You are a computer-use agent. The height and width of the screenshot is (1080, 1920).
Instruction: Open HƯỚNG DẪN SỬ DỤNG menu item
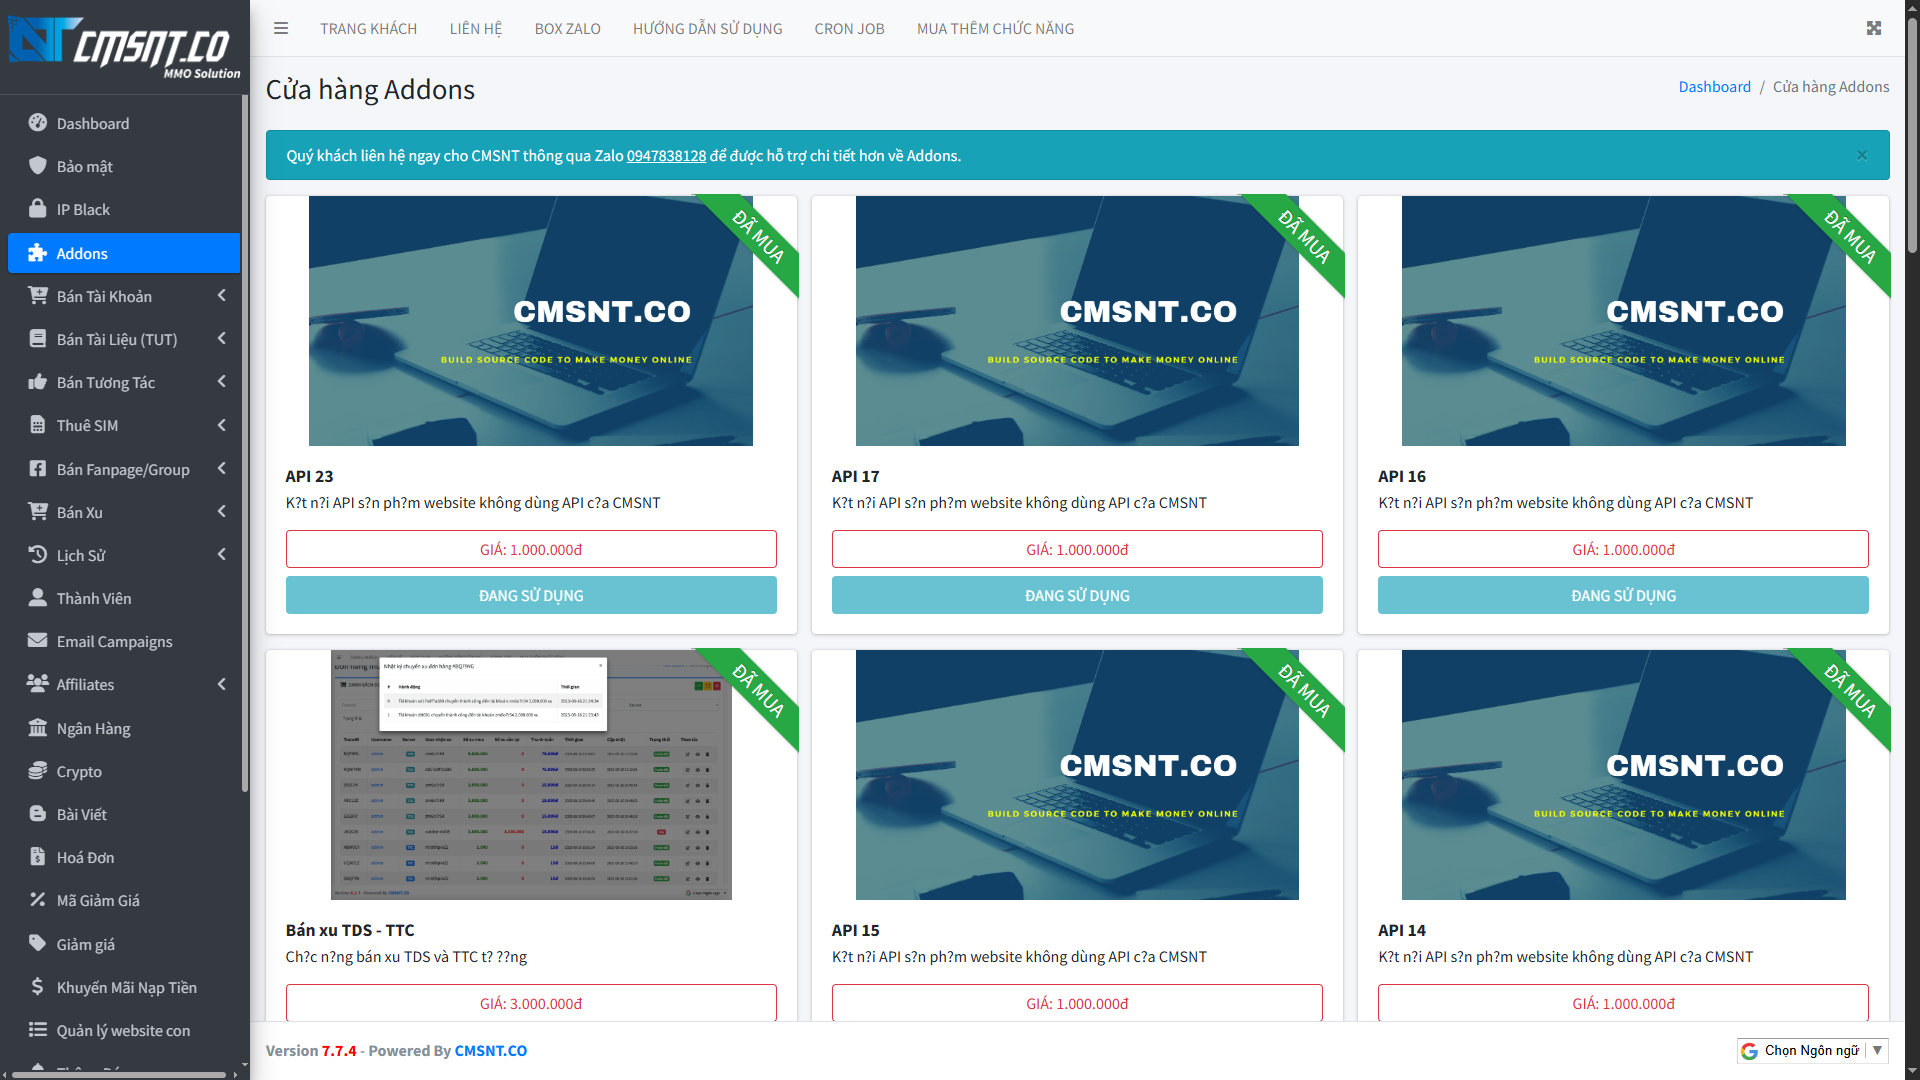707,28
